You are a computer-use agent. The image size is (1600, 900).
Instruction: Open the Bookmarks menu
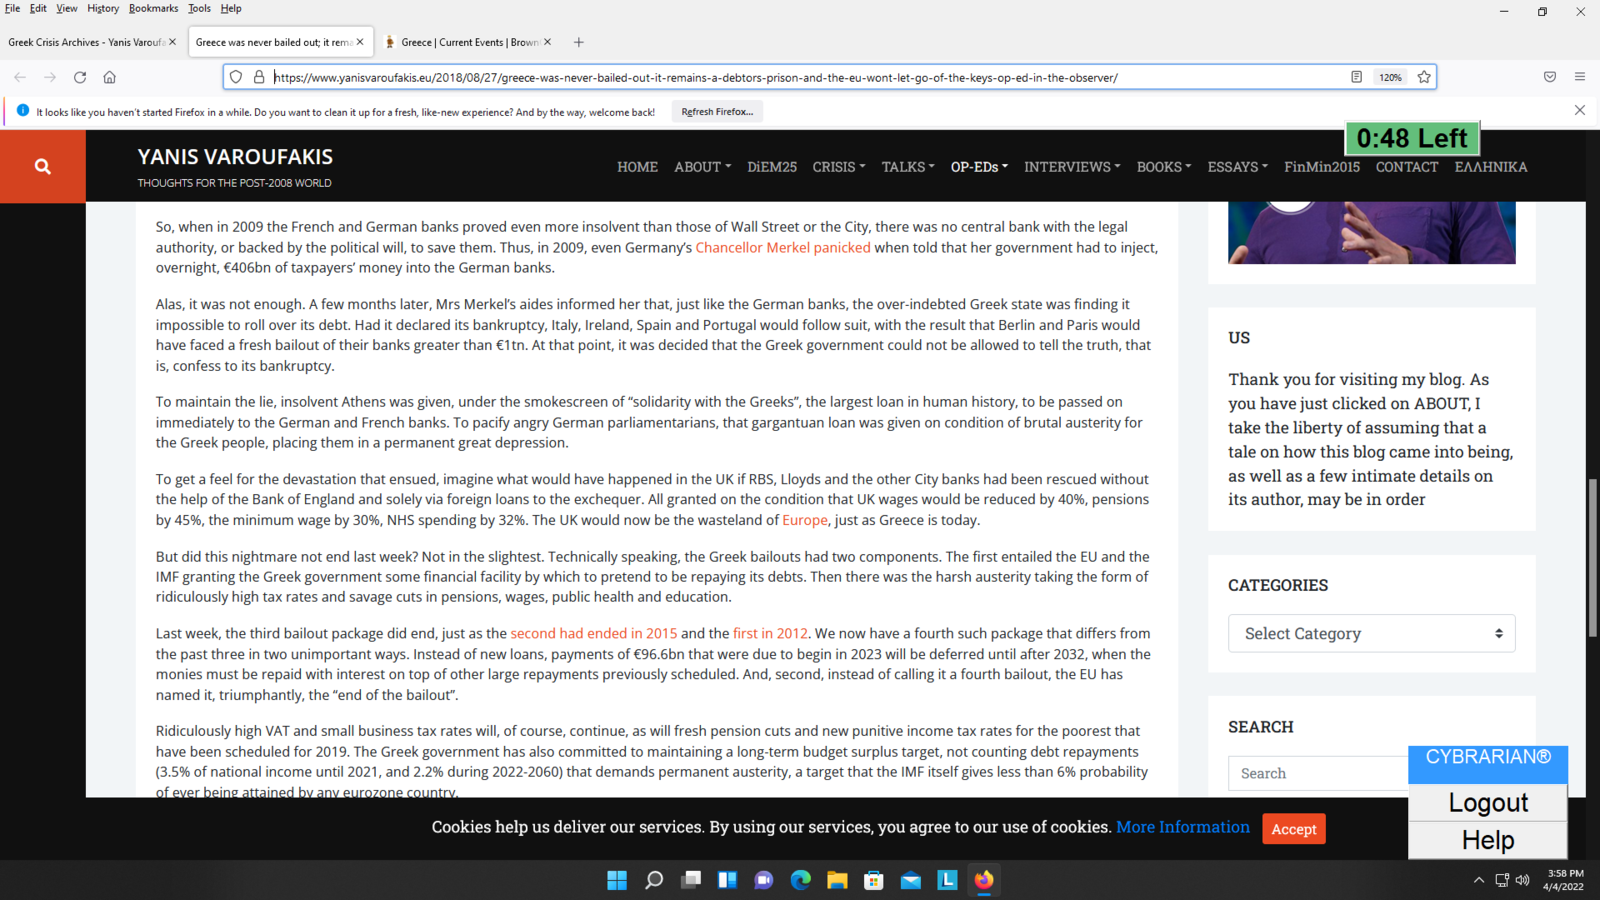tap(153, 8)
